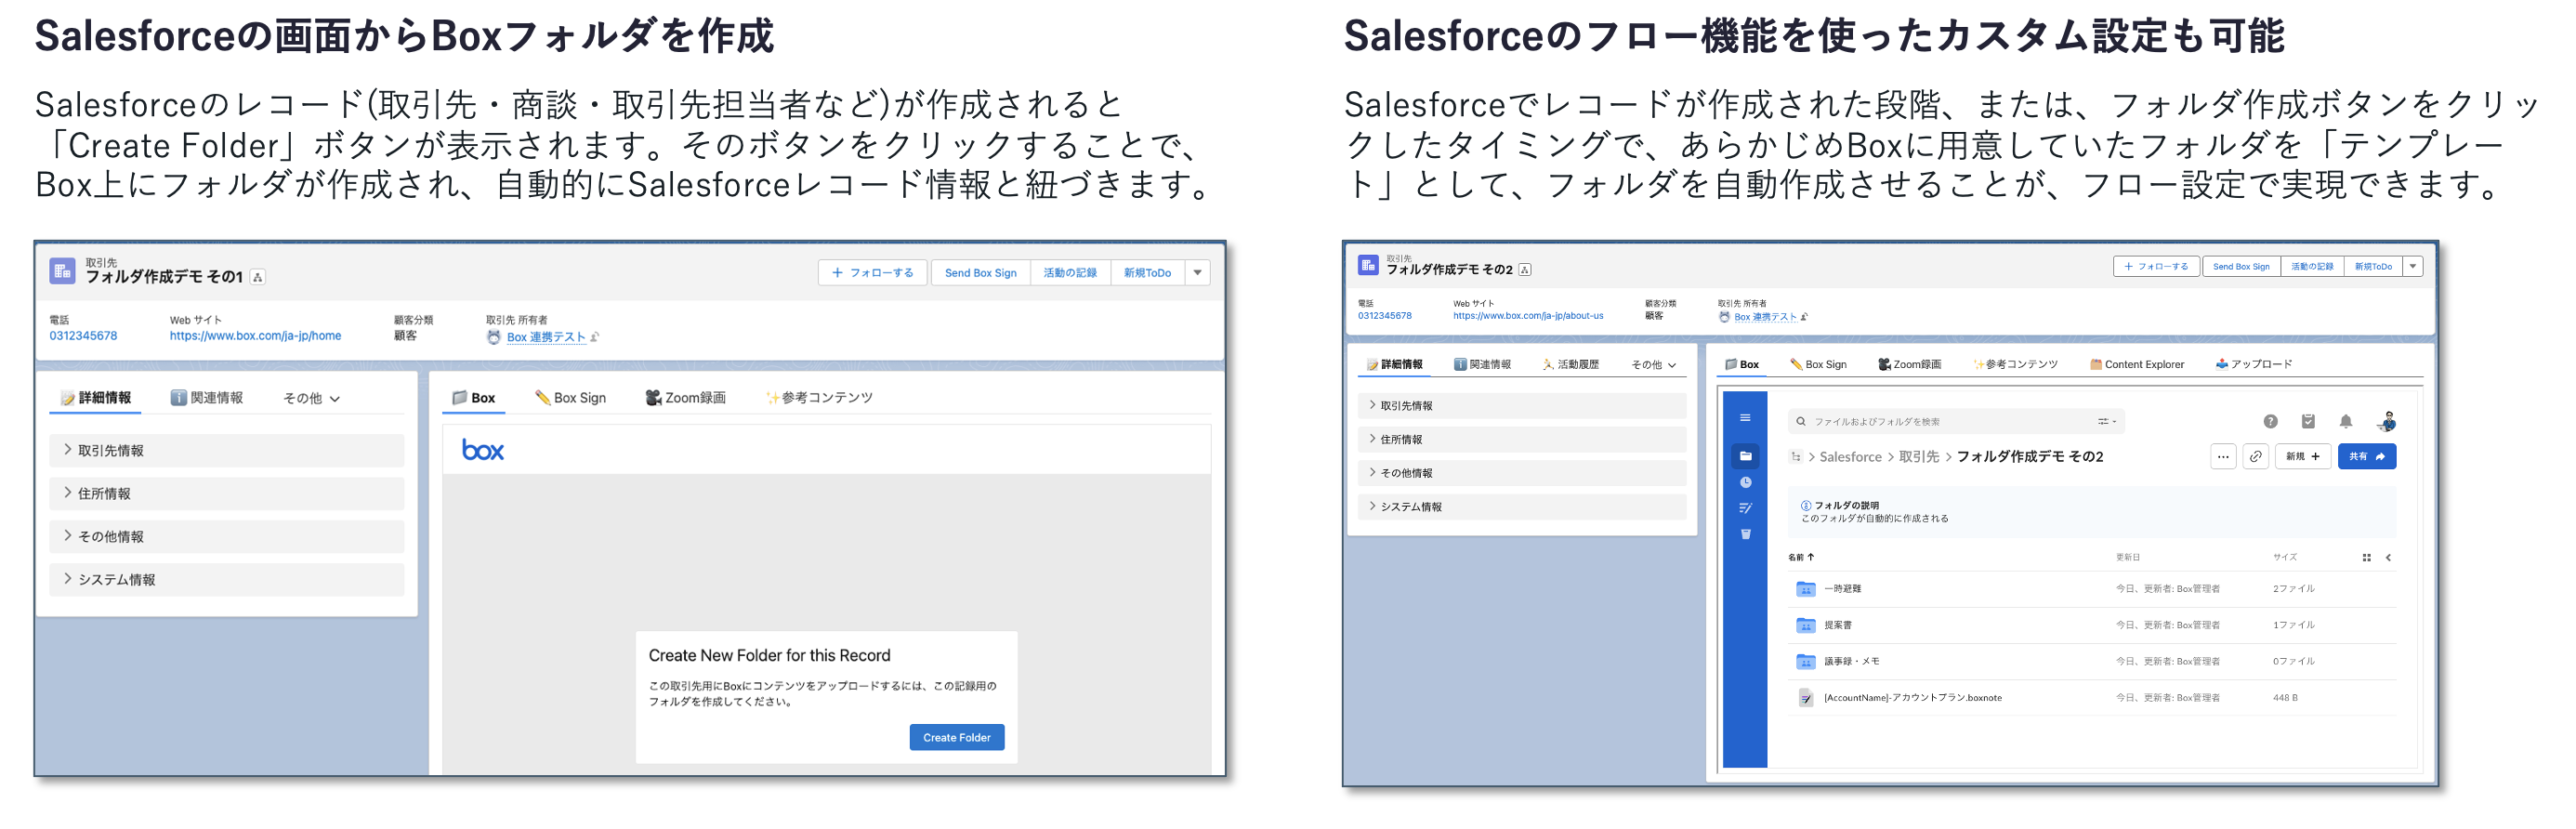Open Box hamburger menu in その2 panel

[1745, 418]
